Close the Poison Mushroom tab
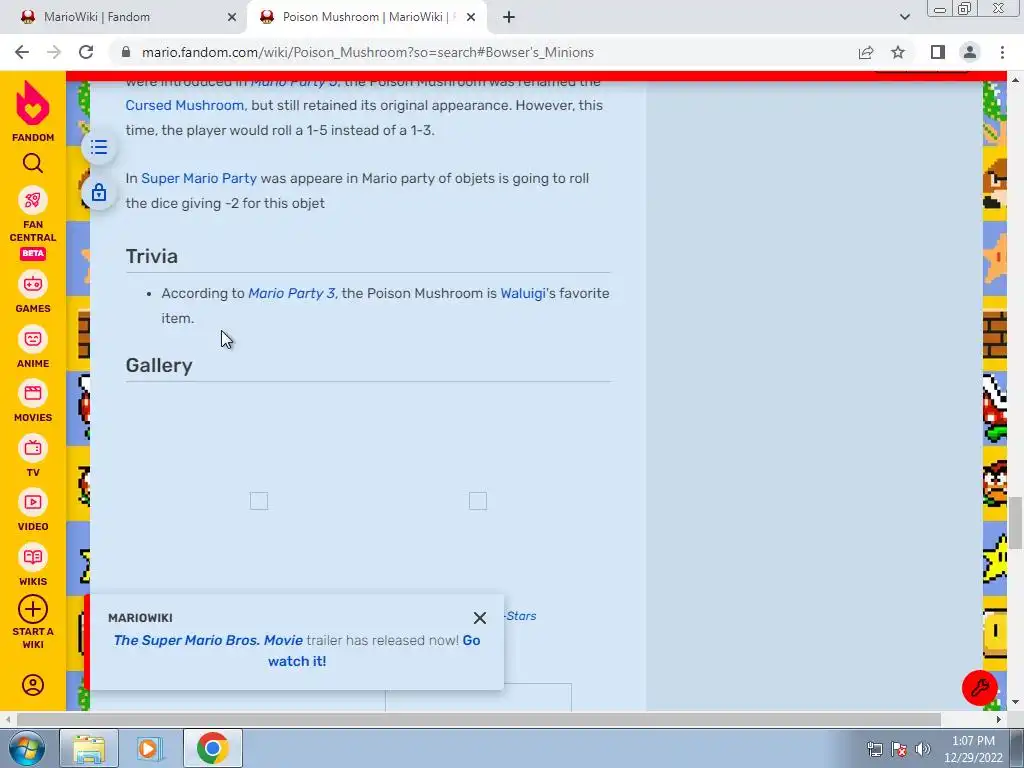The width and height of the screenshot is (1024, 768). tap(471, 17)
